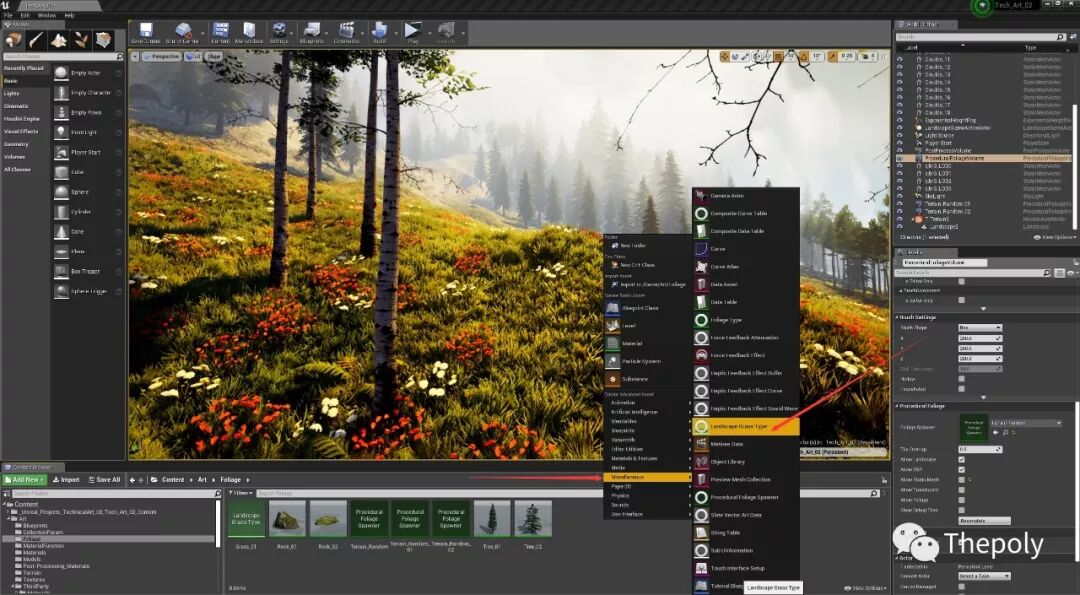
Task: Click the Add New button in Content Browser
Action: pos(25,479)
